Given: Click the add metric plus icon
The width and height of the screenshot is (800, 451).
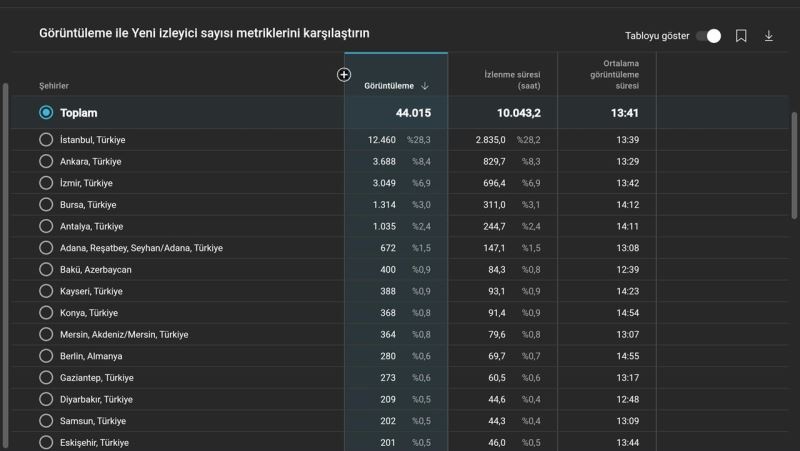Looking at the screenshot, I should (x=344, y=75).
